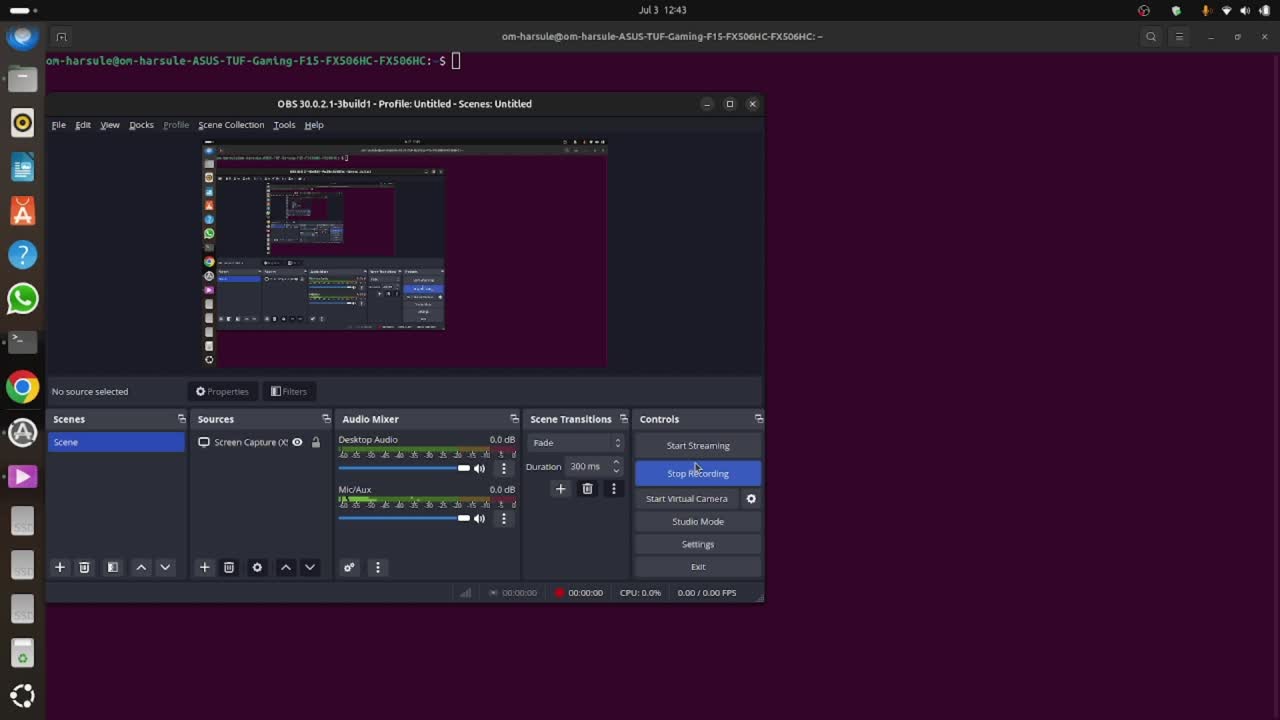Viewport: 1280px width, 720px height.
Task: Open the Scene Collection menu
Action: coord(231,125)
